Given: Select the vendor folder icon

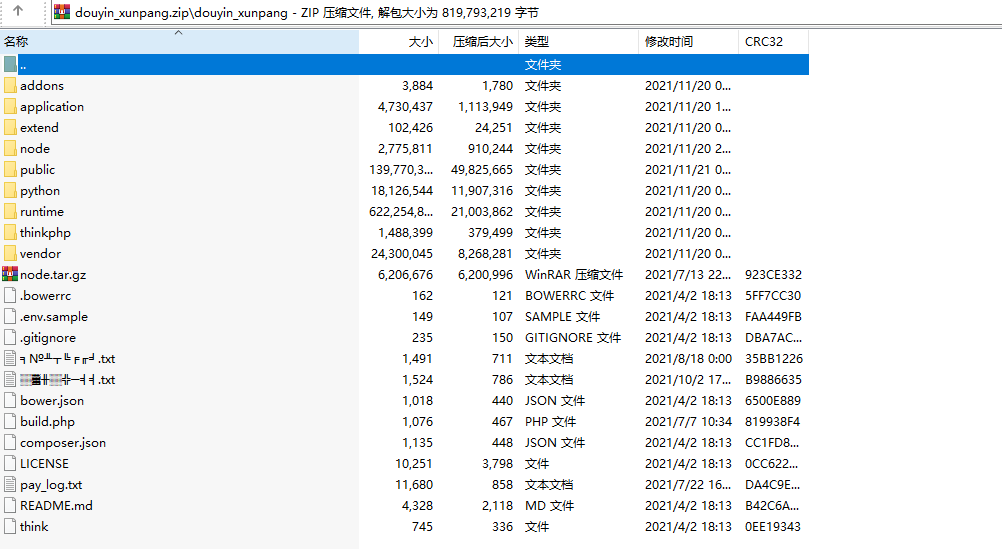Looking at the screenshot, I should tap(10, 254).
